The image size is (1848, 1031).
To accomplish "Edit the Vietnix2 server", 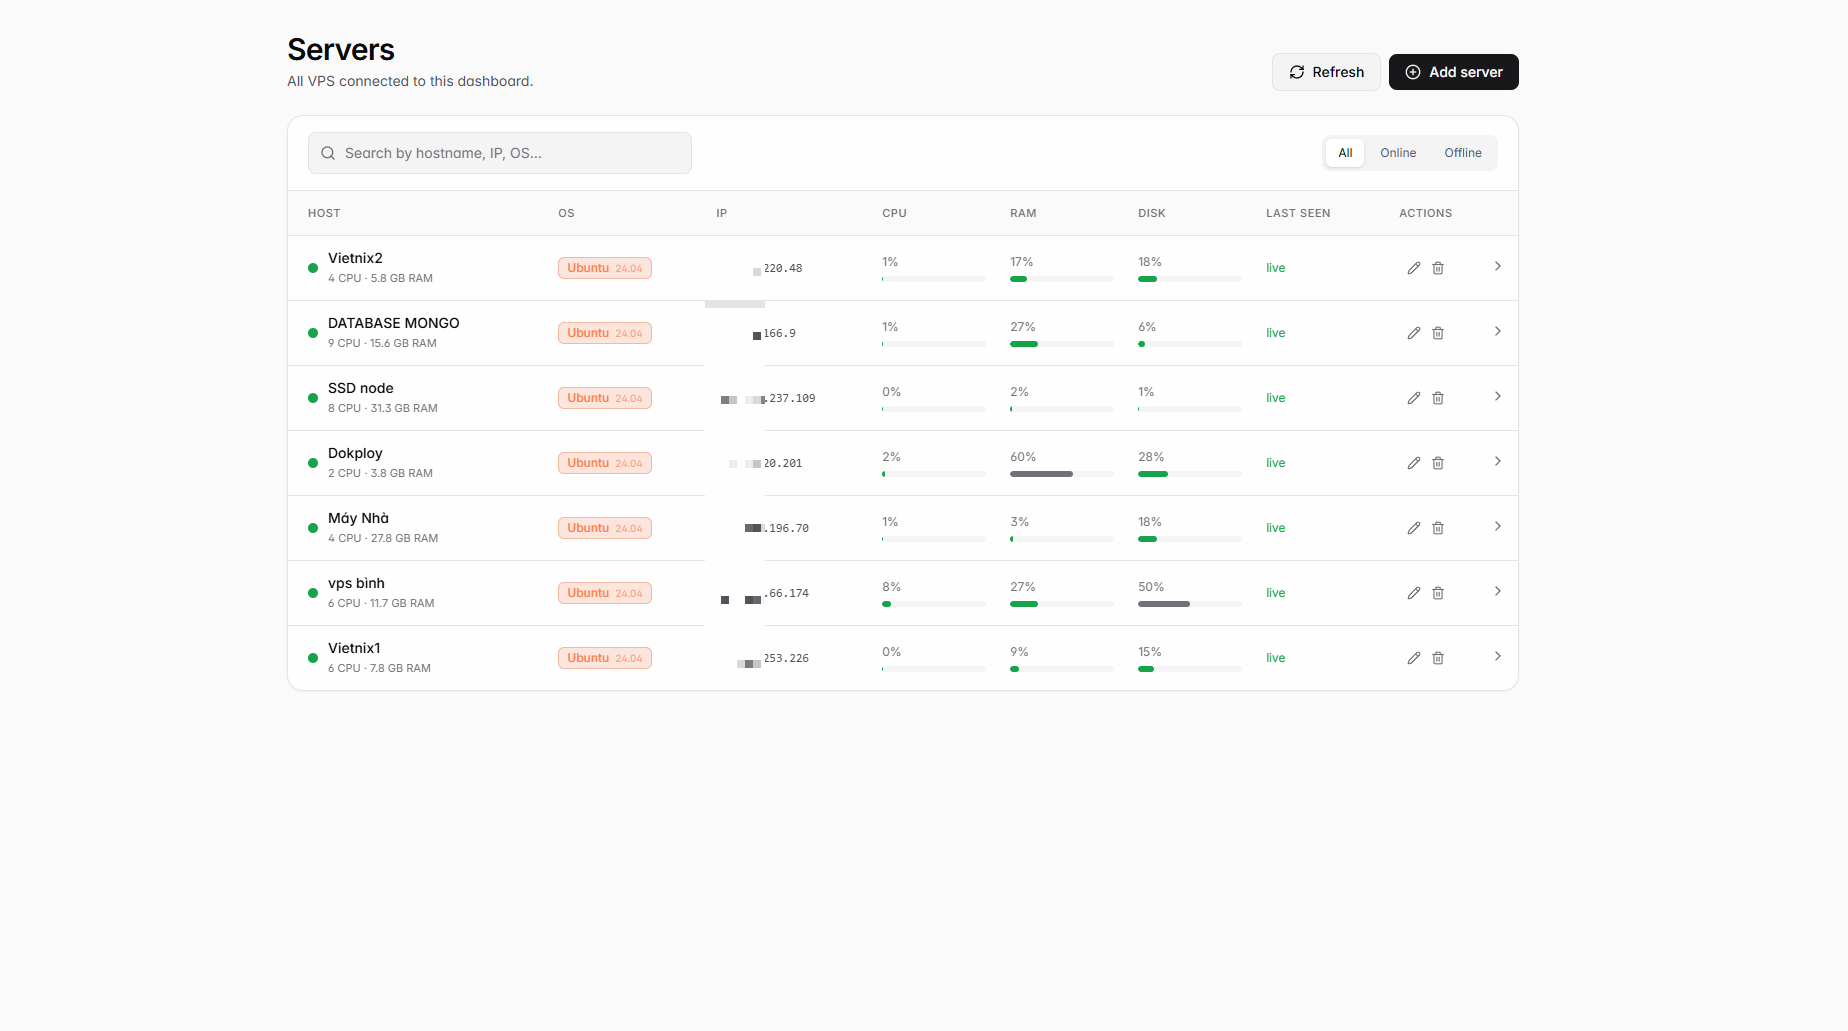I will pos(1414,268).
